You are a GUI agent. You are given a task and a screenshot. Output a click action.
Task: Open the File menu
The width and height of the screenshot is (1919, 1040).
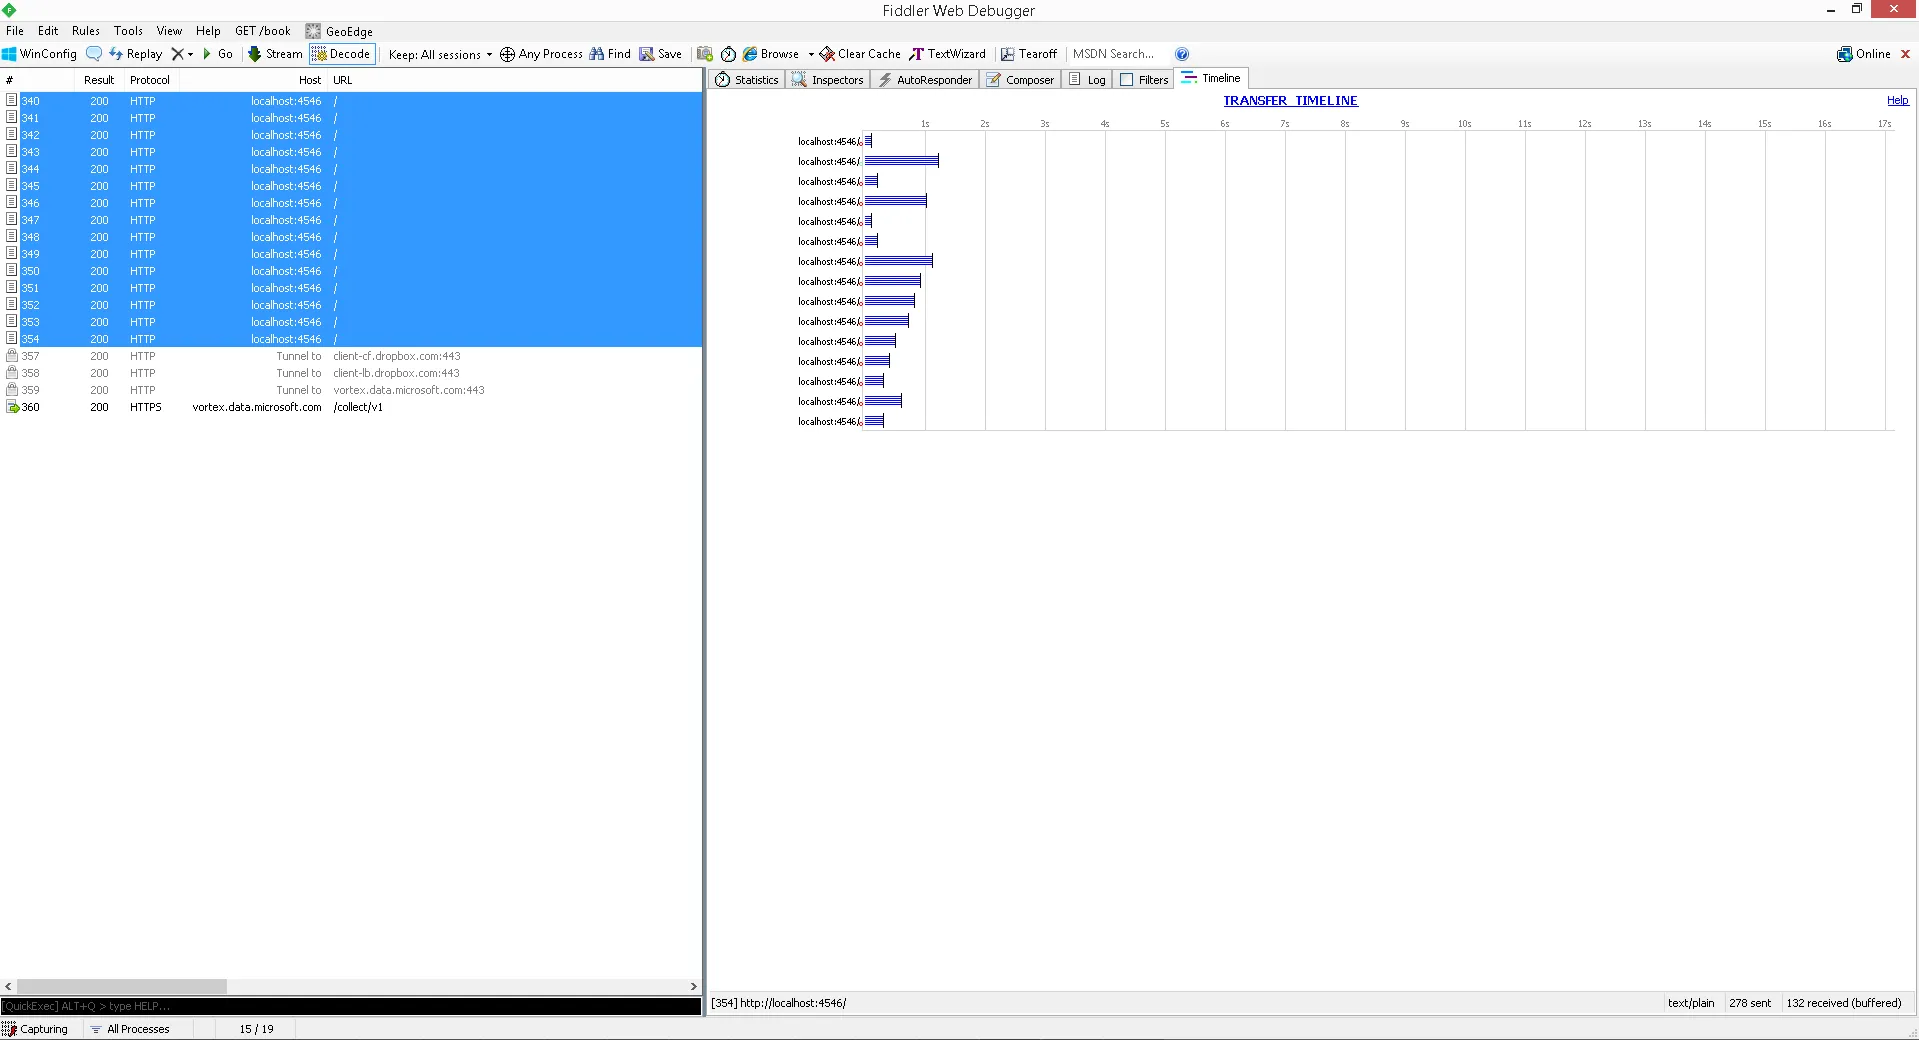pos(15,31)
